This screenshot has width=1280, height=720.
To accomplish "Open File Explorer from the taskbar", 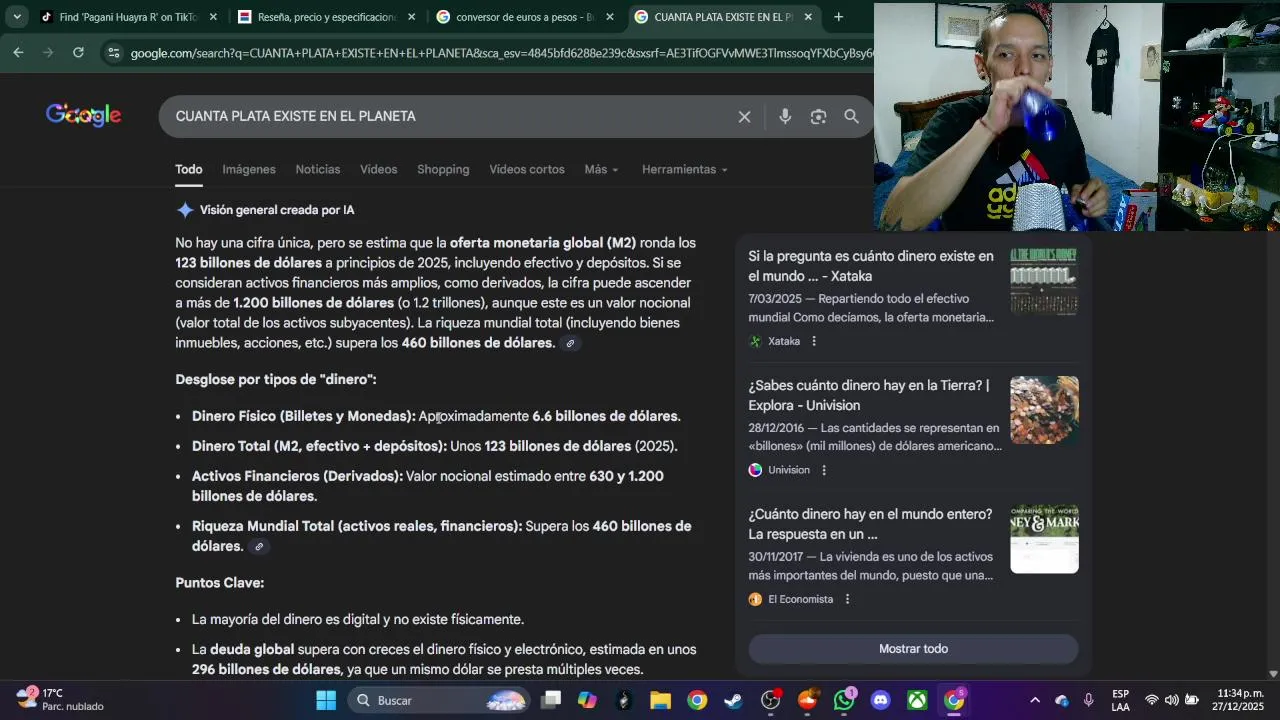I will click(x=660, y=700).
